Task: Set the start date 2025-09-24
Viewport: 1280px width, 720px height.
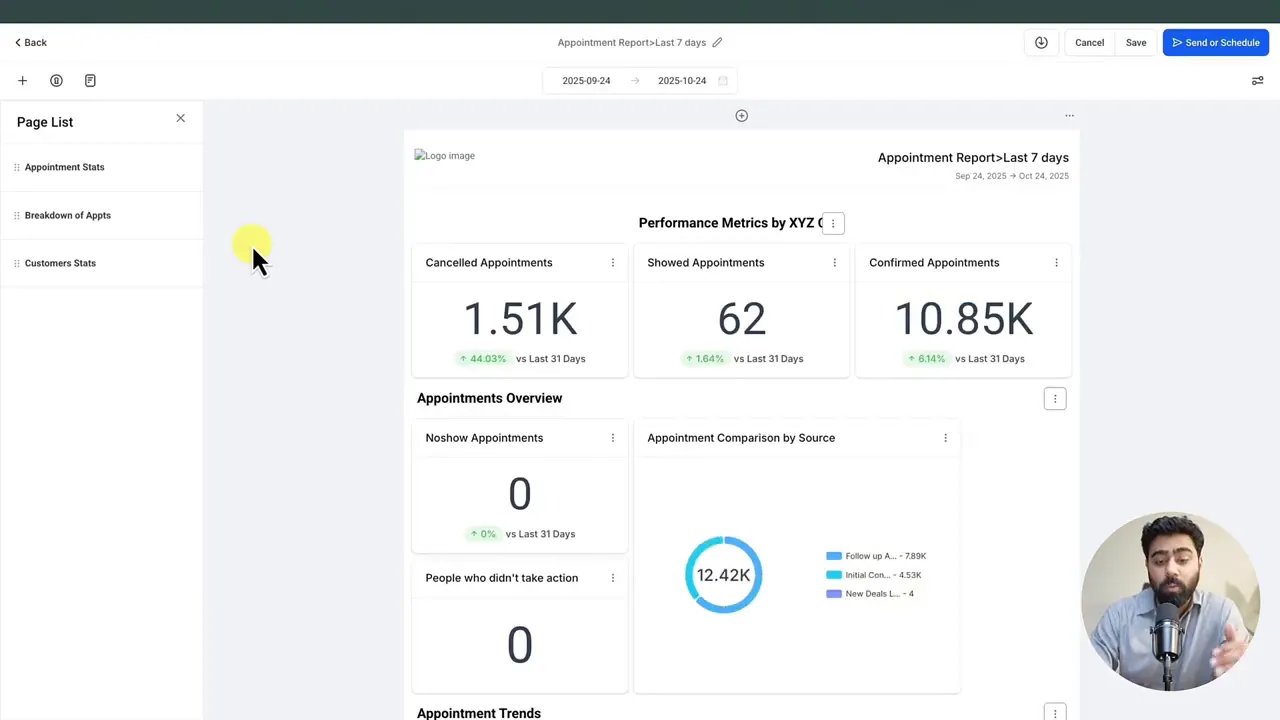Action: coord(586,80)
